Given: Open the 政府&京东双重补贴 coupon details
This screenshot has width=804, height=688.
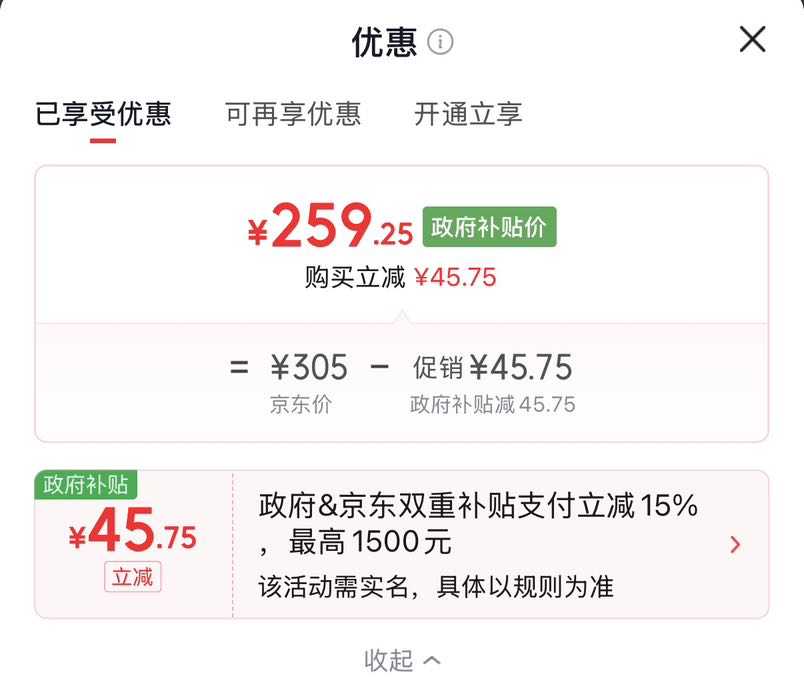Looking at the screenshot, I should pos(478,523).
